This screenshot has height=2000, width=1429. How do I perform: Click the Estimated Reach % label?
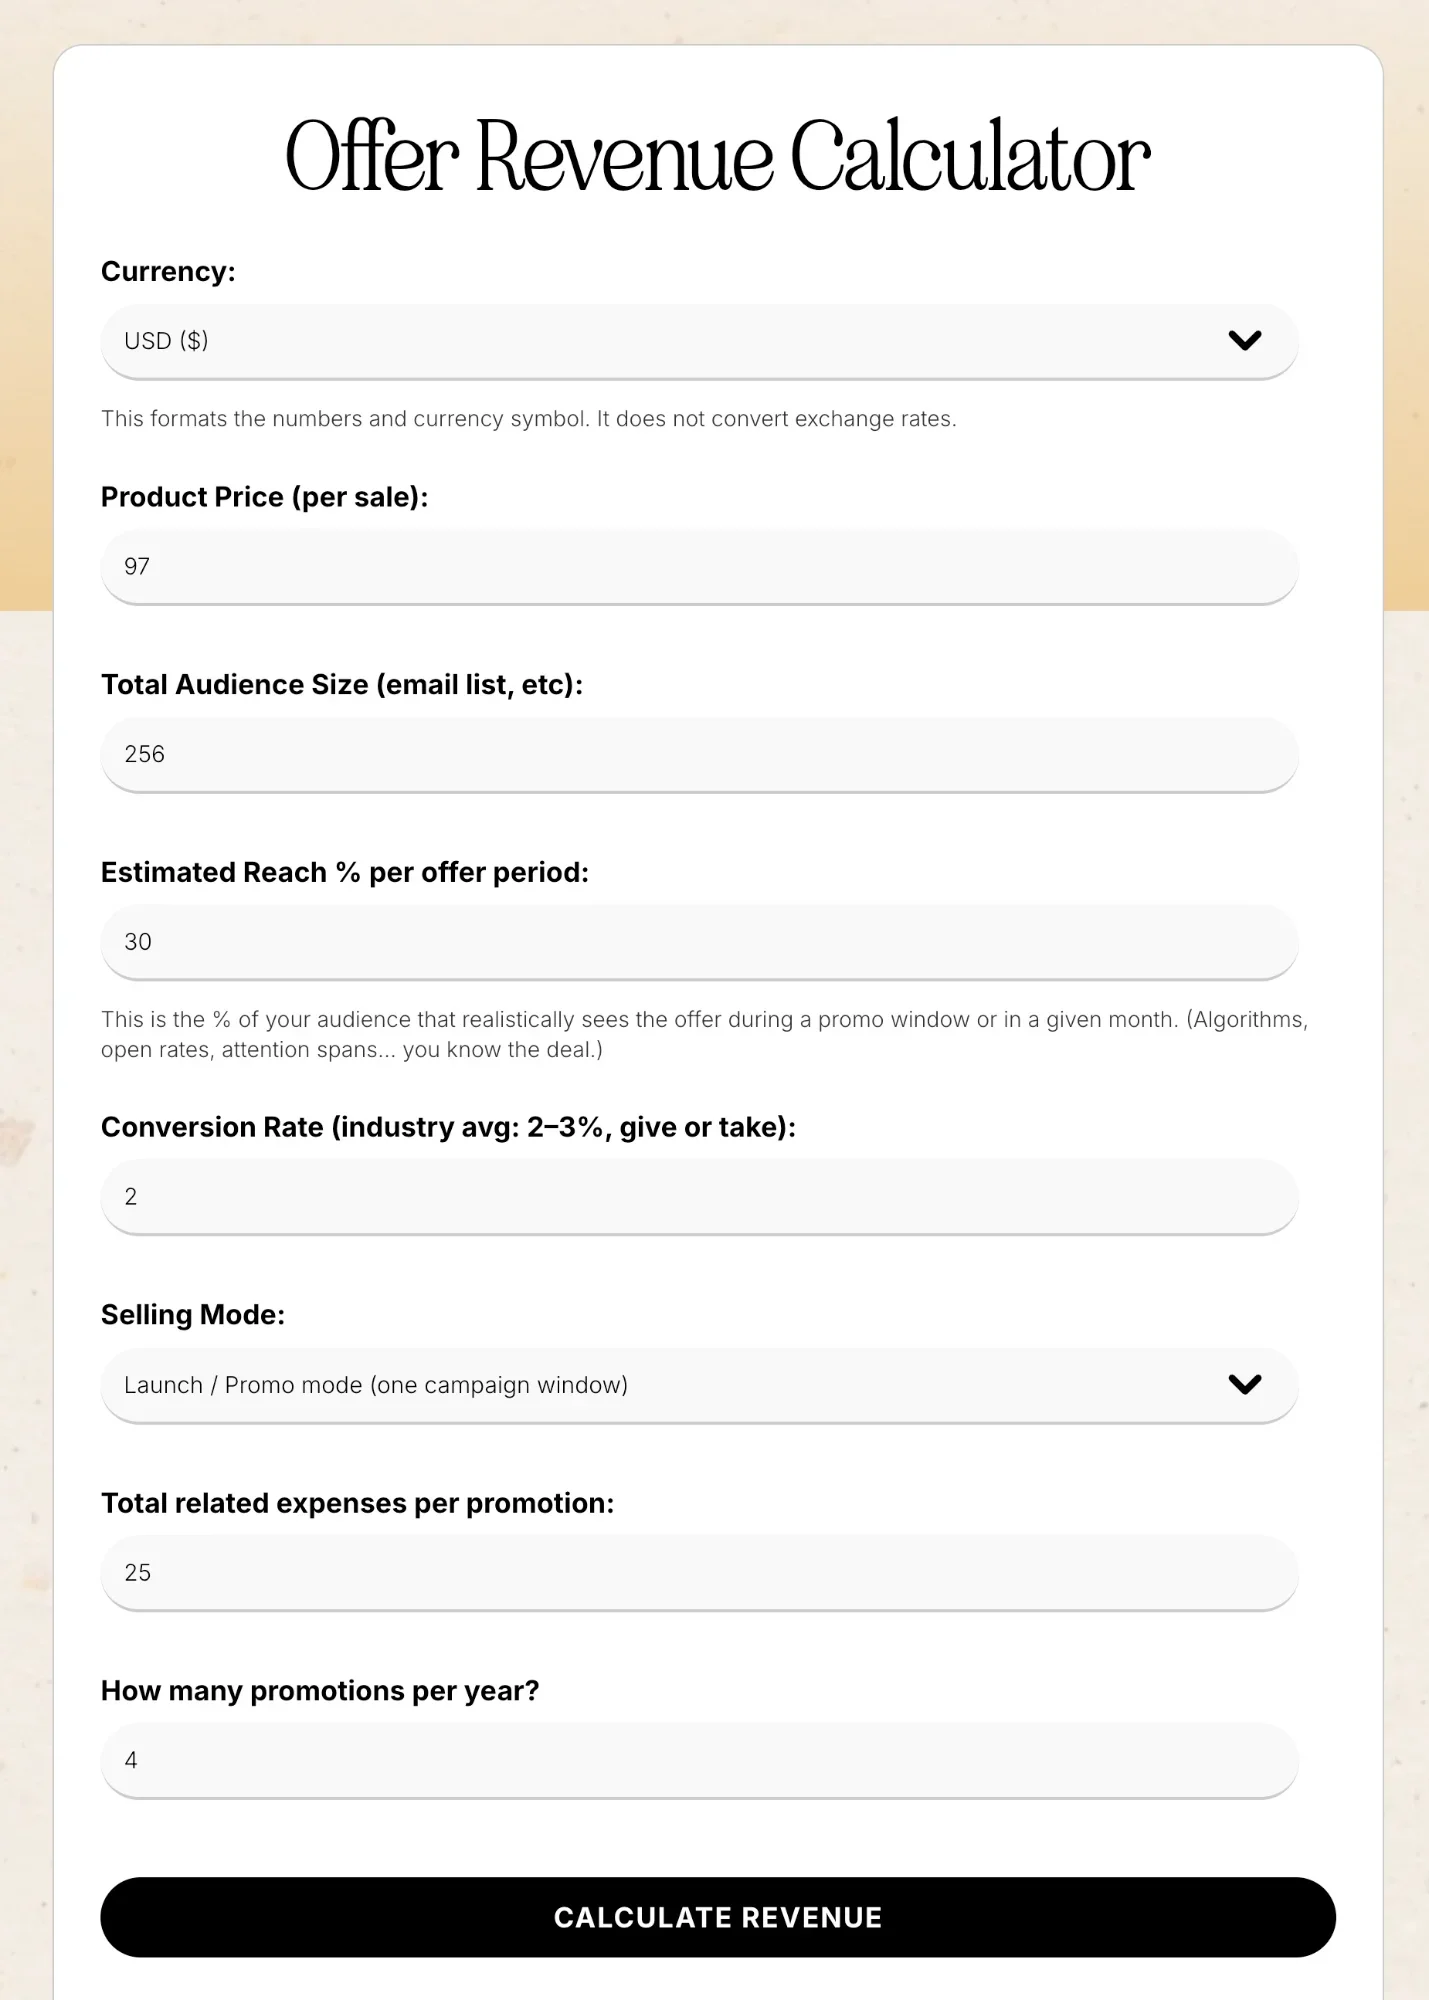(x=345, y=872)
